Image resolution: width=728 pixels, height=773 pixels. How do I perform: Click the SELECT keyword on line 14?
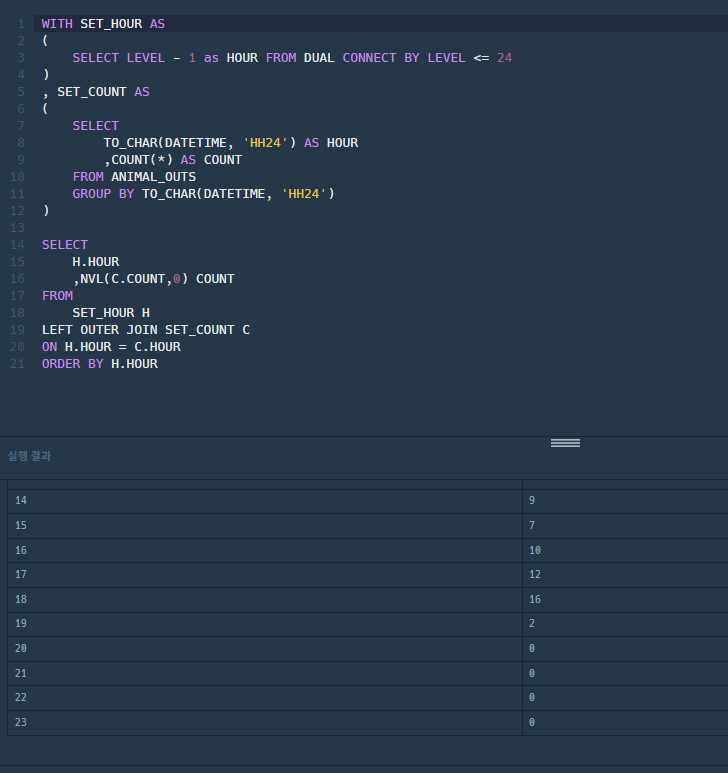[x=65, y=245]
